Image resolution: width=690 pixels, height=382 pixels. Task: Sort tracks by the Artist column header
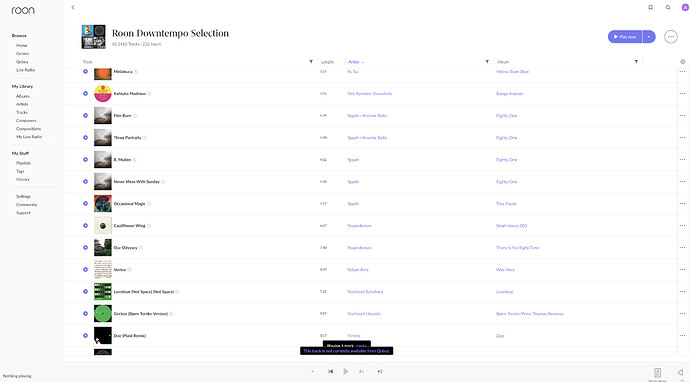pos(354,62)
